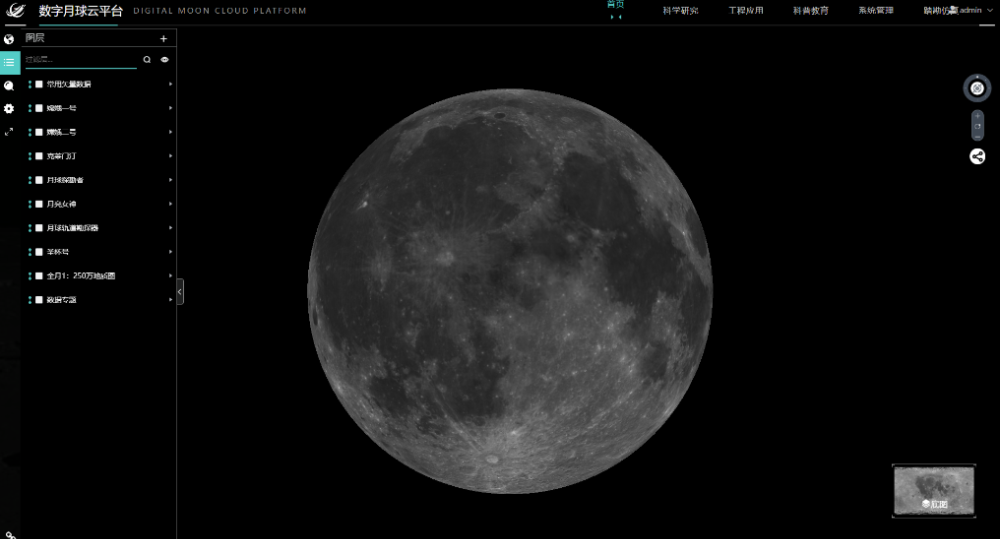1000x539 pixels.
Task: Tick the 数据专题 layer checkbox
Action: (x=39, y=300)
